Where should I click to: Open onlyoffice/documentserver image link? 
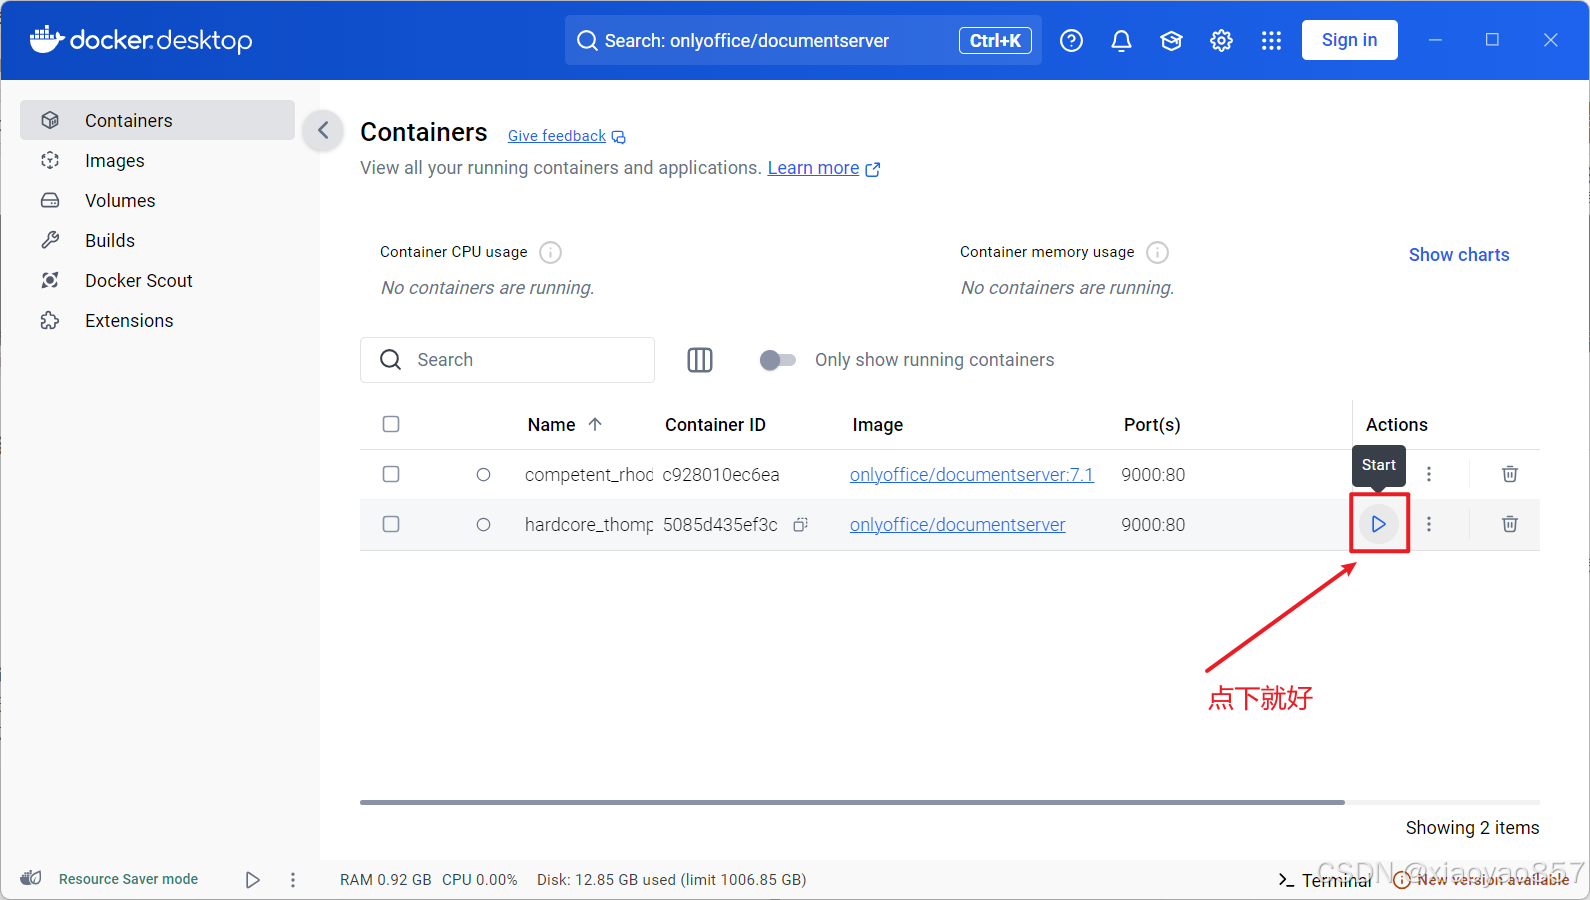958,525
